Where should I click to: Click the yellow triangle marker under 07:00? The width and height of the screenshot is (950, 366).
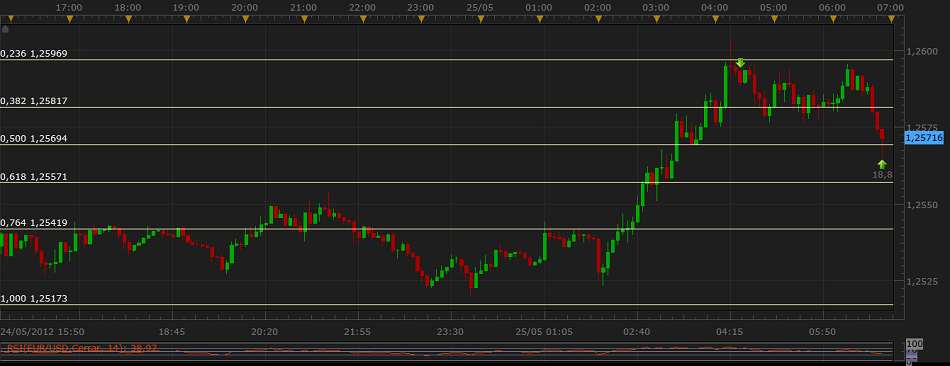891,19
